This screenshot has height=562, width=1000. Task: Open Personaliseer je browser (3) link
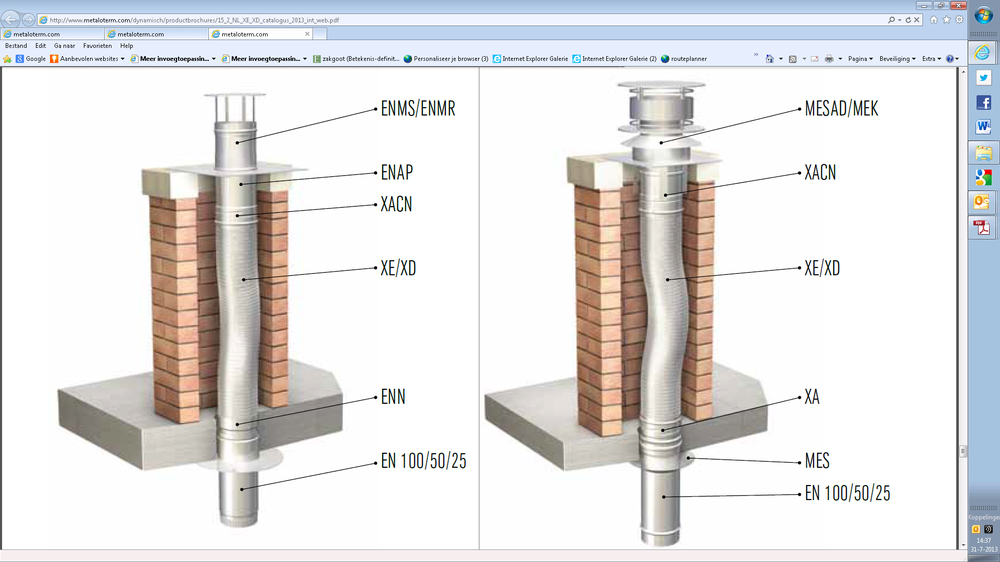tap(446, 59)
